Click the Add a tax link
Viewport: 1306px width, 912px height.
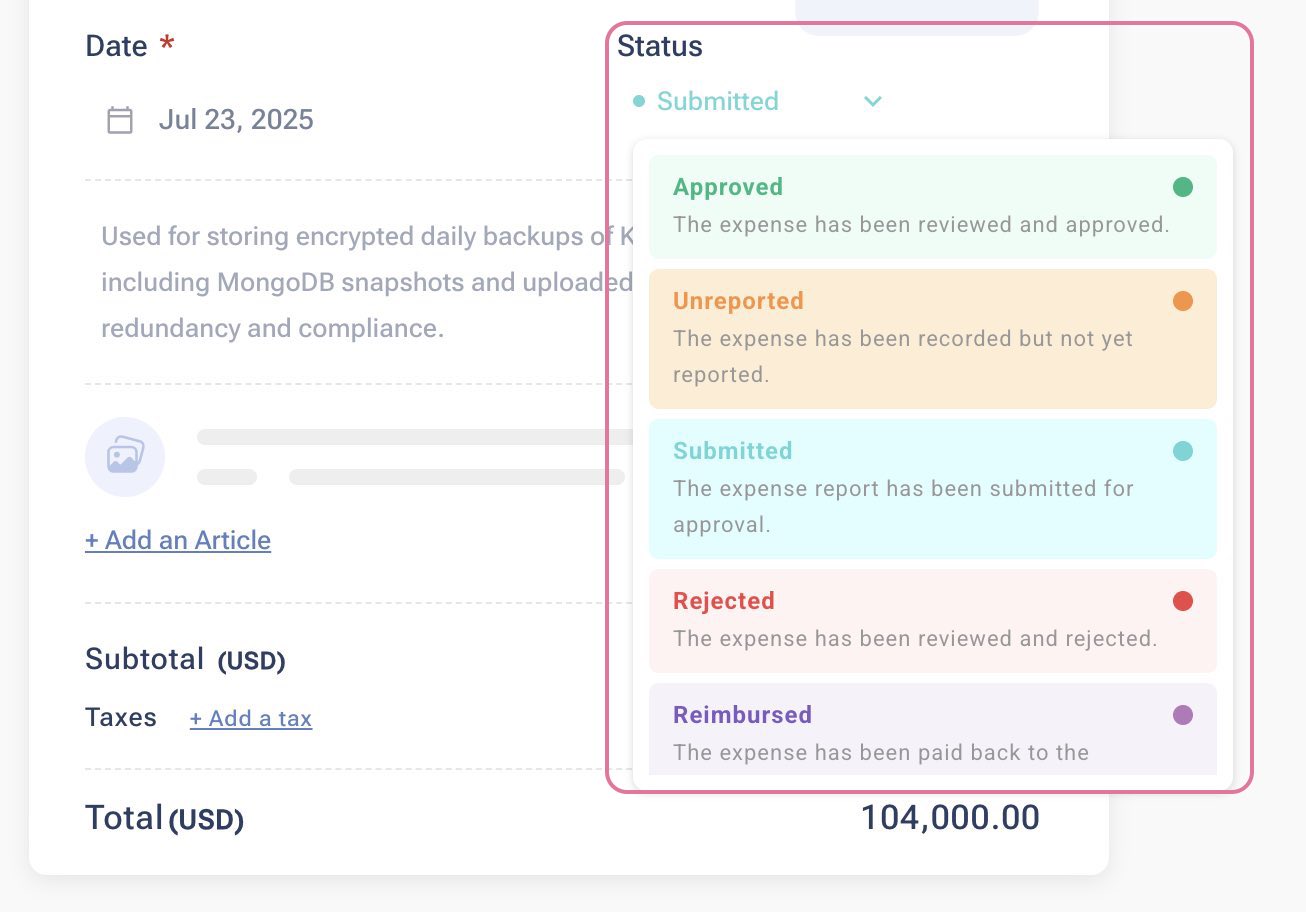[x=251, y=718]
